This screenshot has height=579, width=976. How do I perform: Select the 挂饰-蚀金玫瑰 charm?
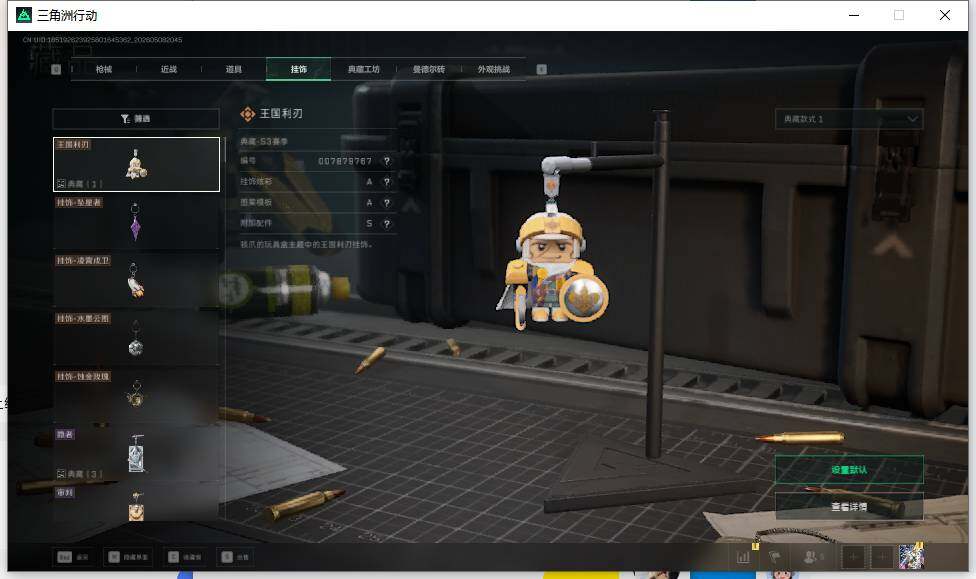(x=136, y=395)
